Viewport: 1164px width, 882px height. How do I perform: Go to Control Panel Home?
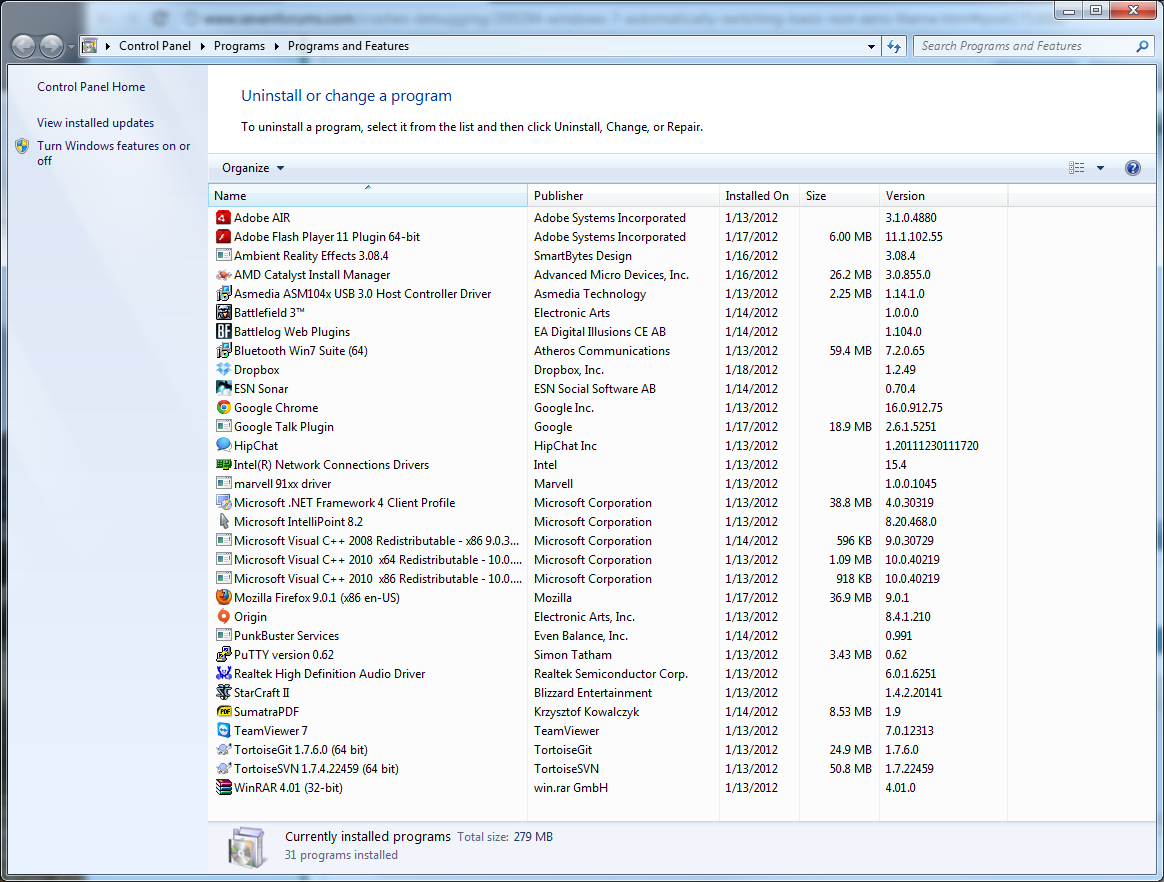[x=91, y=87]
